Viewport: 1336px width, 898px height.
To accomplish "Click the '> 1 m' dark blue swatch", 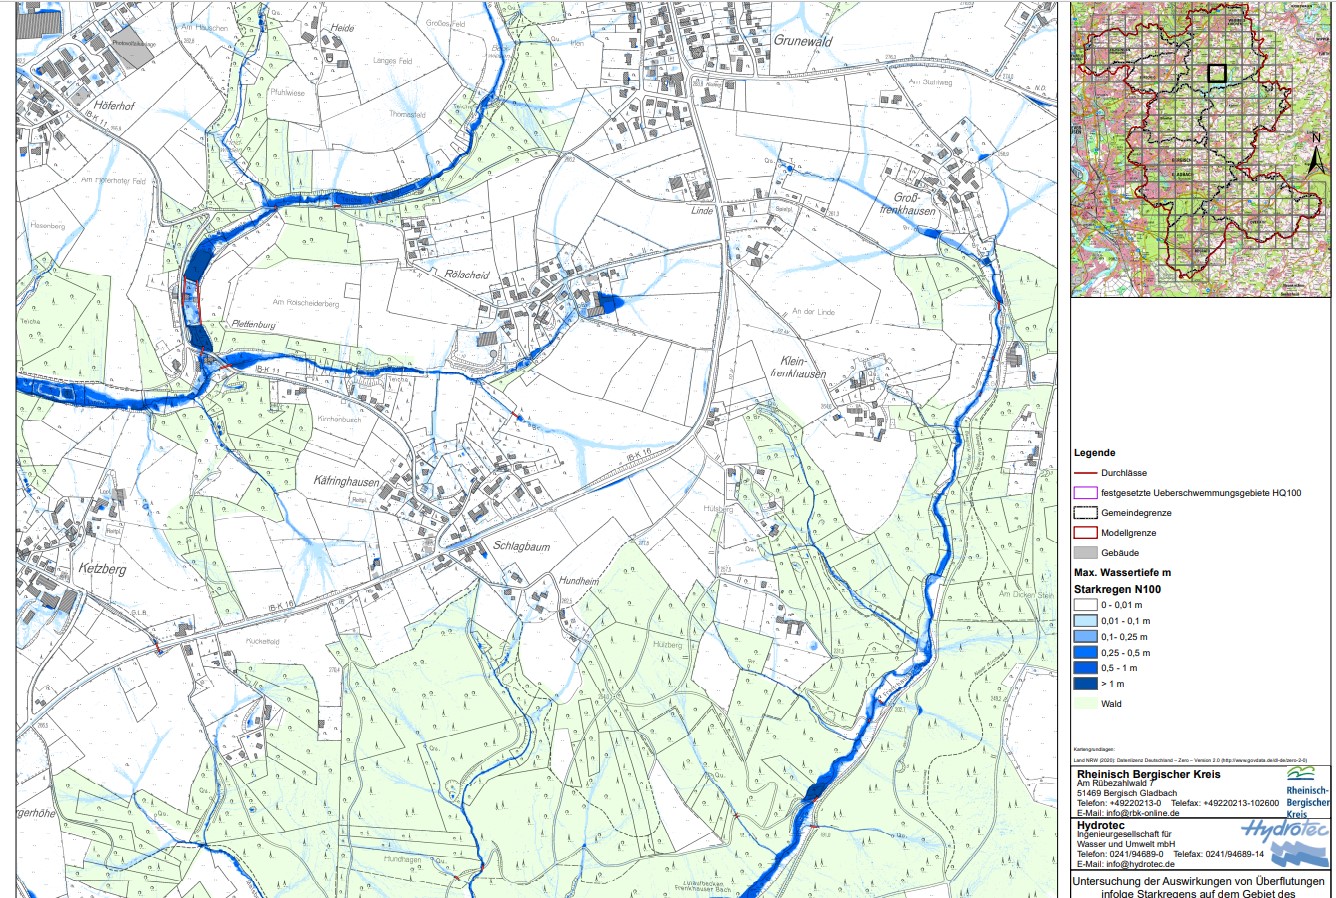I will pyautogui.click(x=1084, y=684).
